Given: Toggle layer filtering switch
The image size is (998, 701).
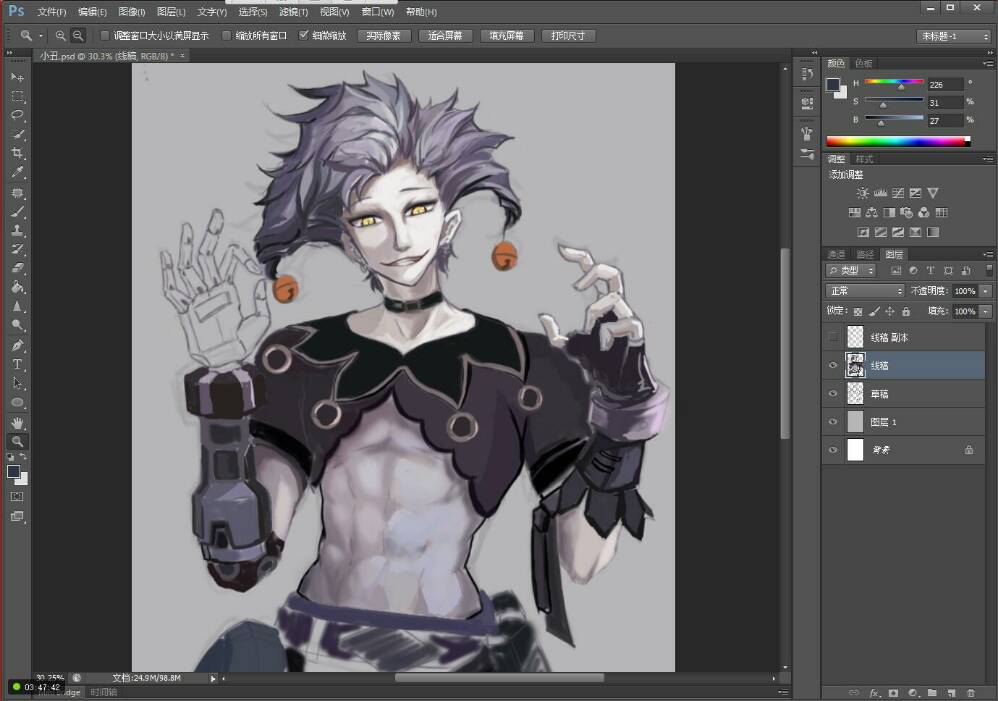Looking at the screenshot, I should pyautogui.click(x=988, y=271).
